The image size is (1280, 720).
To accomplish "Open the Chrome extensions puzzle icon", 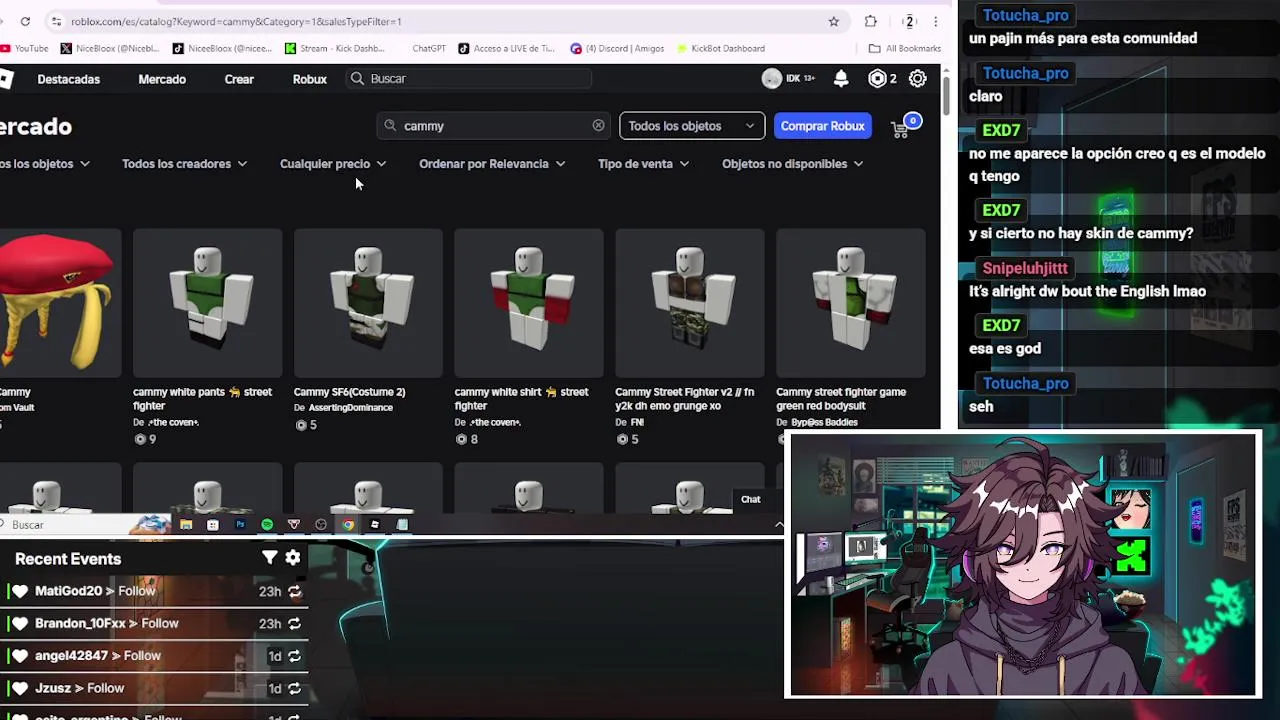I will [x=871, y=21].
